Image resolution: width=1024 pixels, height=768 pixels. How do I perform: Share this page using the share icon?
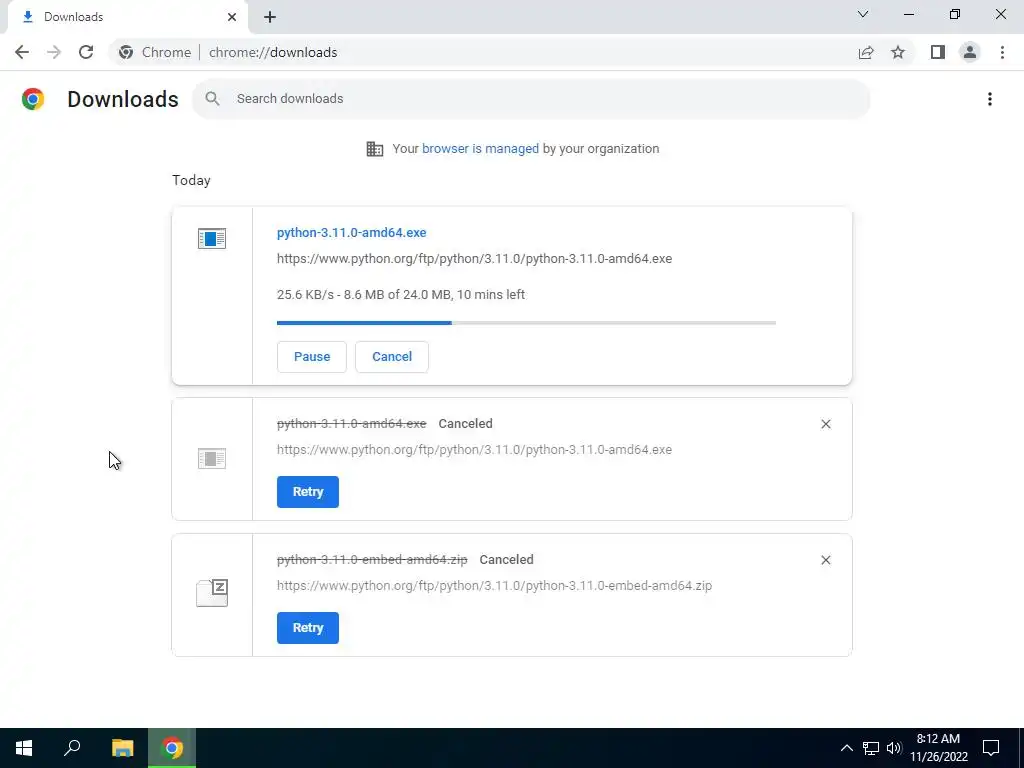pyautogui.click(x=866, y=52)
